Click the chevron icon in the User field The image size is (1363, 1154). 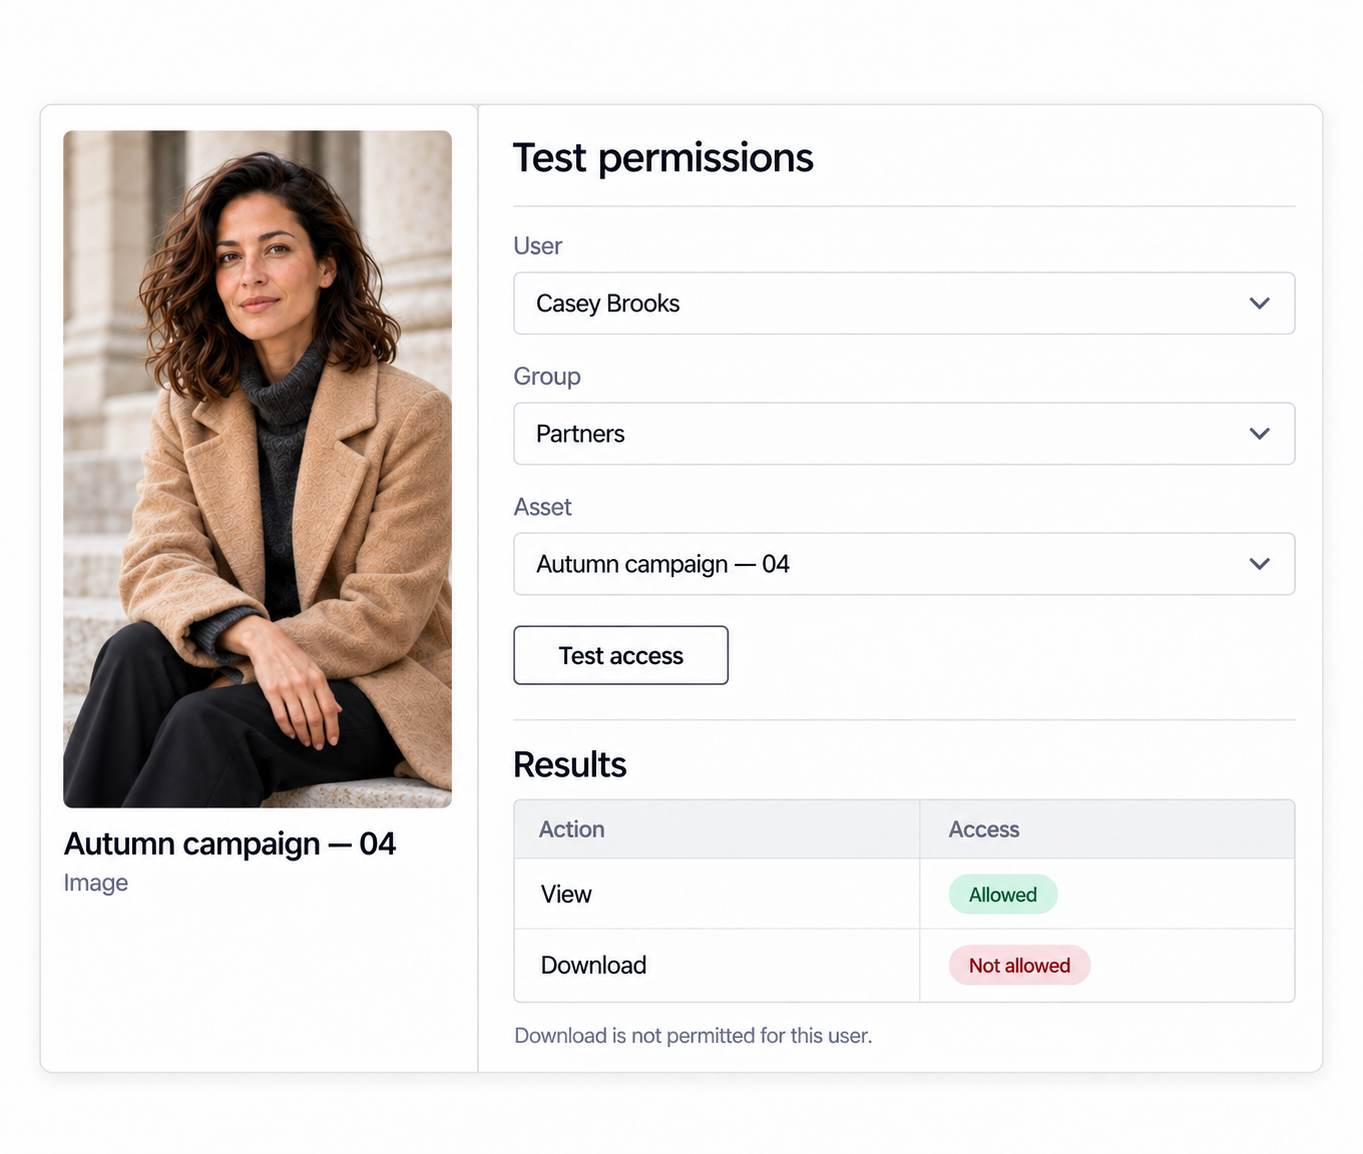tap(1259, 303)
